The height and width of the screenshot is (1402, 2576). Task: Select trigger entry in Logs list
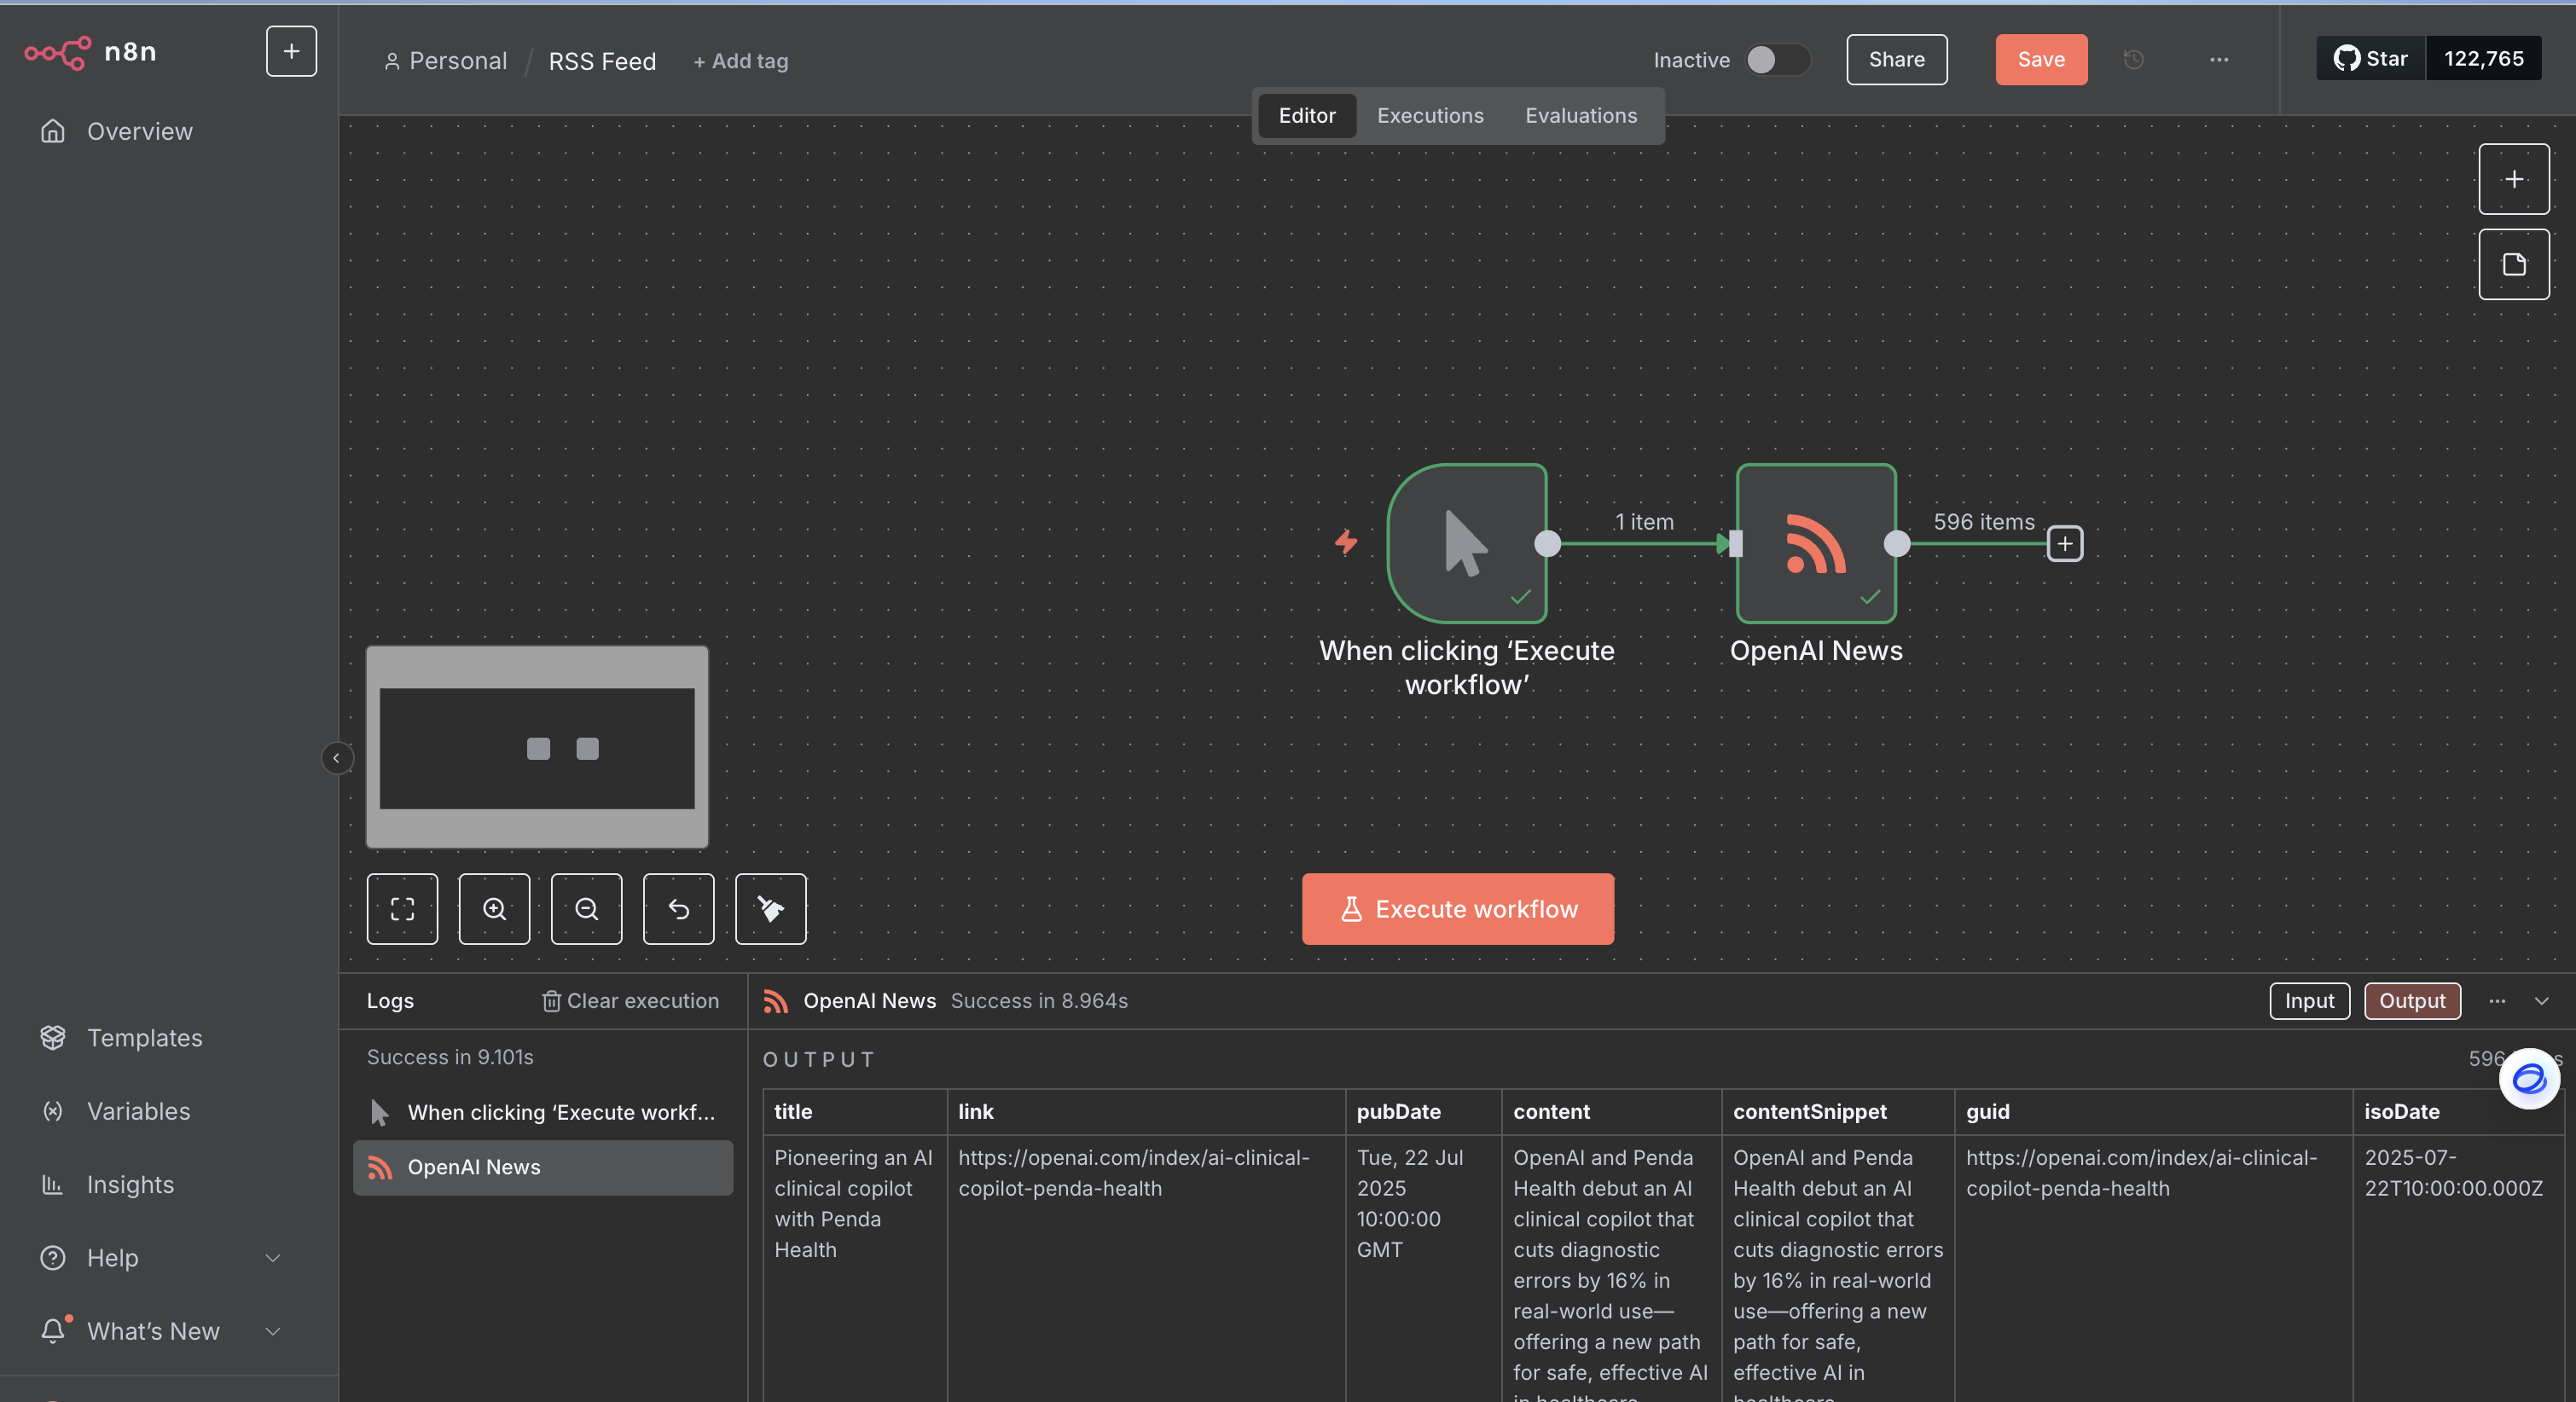coord(543,1112)
